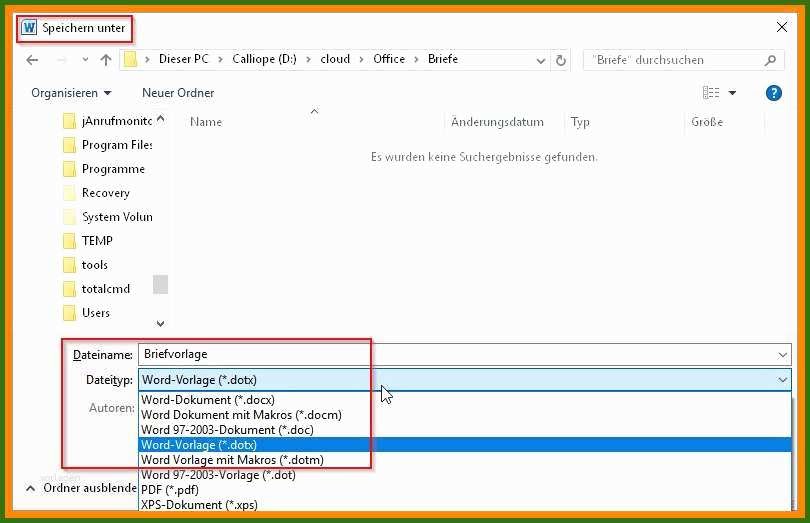
Task: Sort by Typ column header
Action: click(x=580, y=122)
